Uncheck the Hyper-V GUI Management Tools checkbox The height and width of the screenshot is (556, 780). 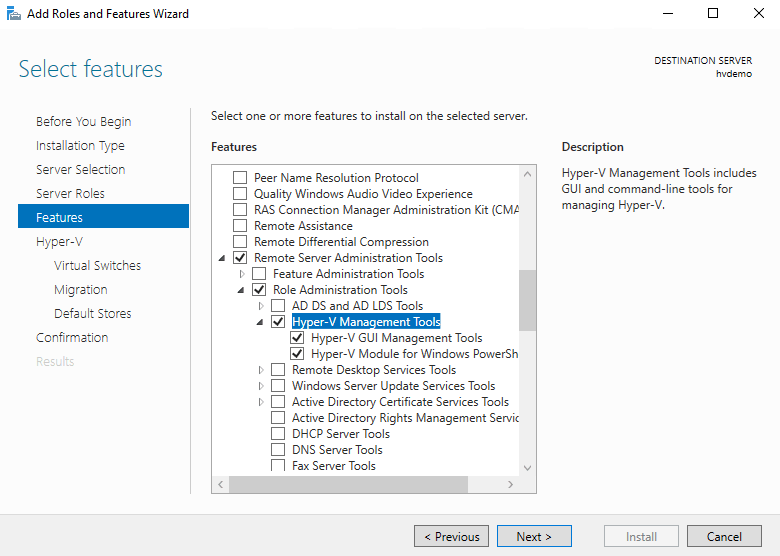tap(297, 338)
